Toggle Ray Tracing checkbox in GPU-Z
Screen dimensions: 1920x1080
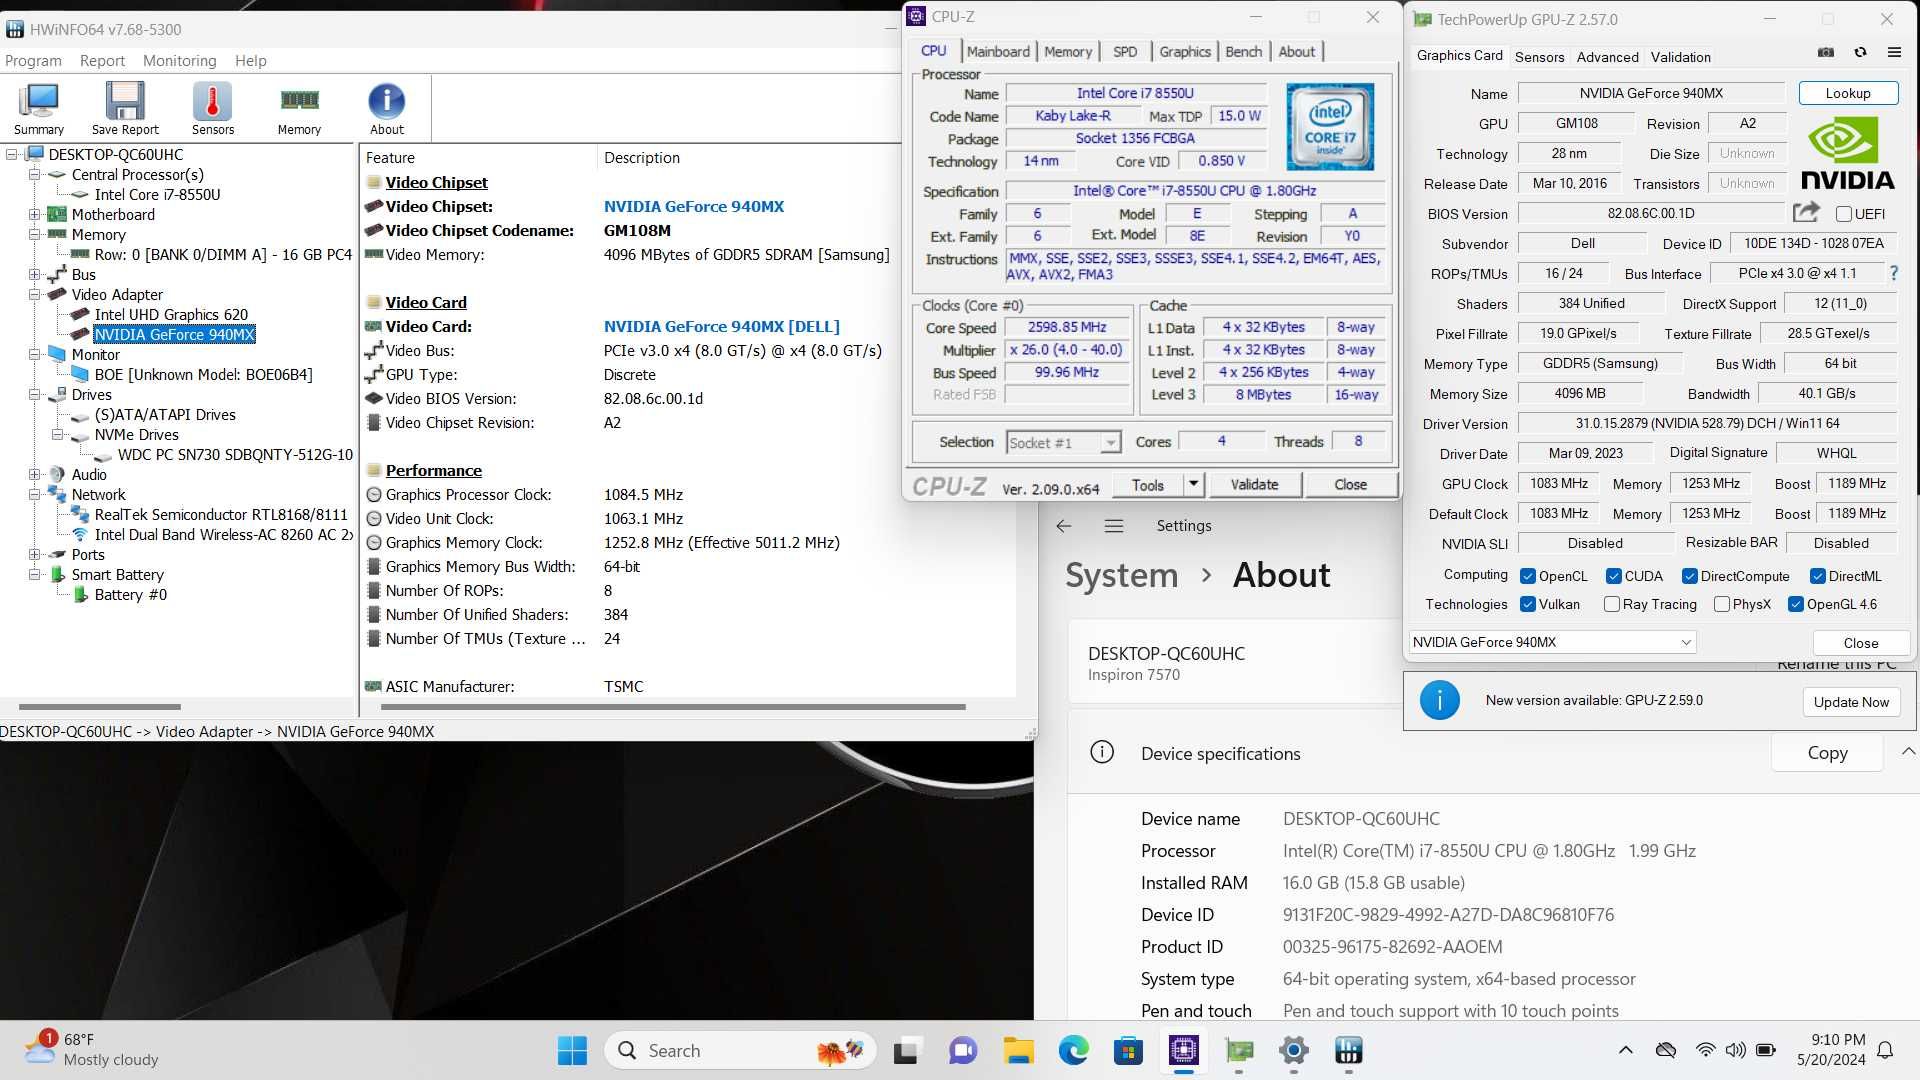pyautogui.click(x=1611, y=604)
